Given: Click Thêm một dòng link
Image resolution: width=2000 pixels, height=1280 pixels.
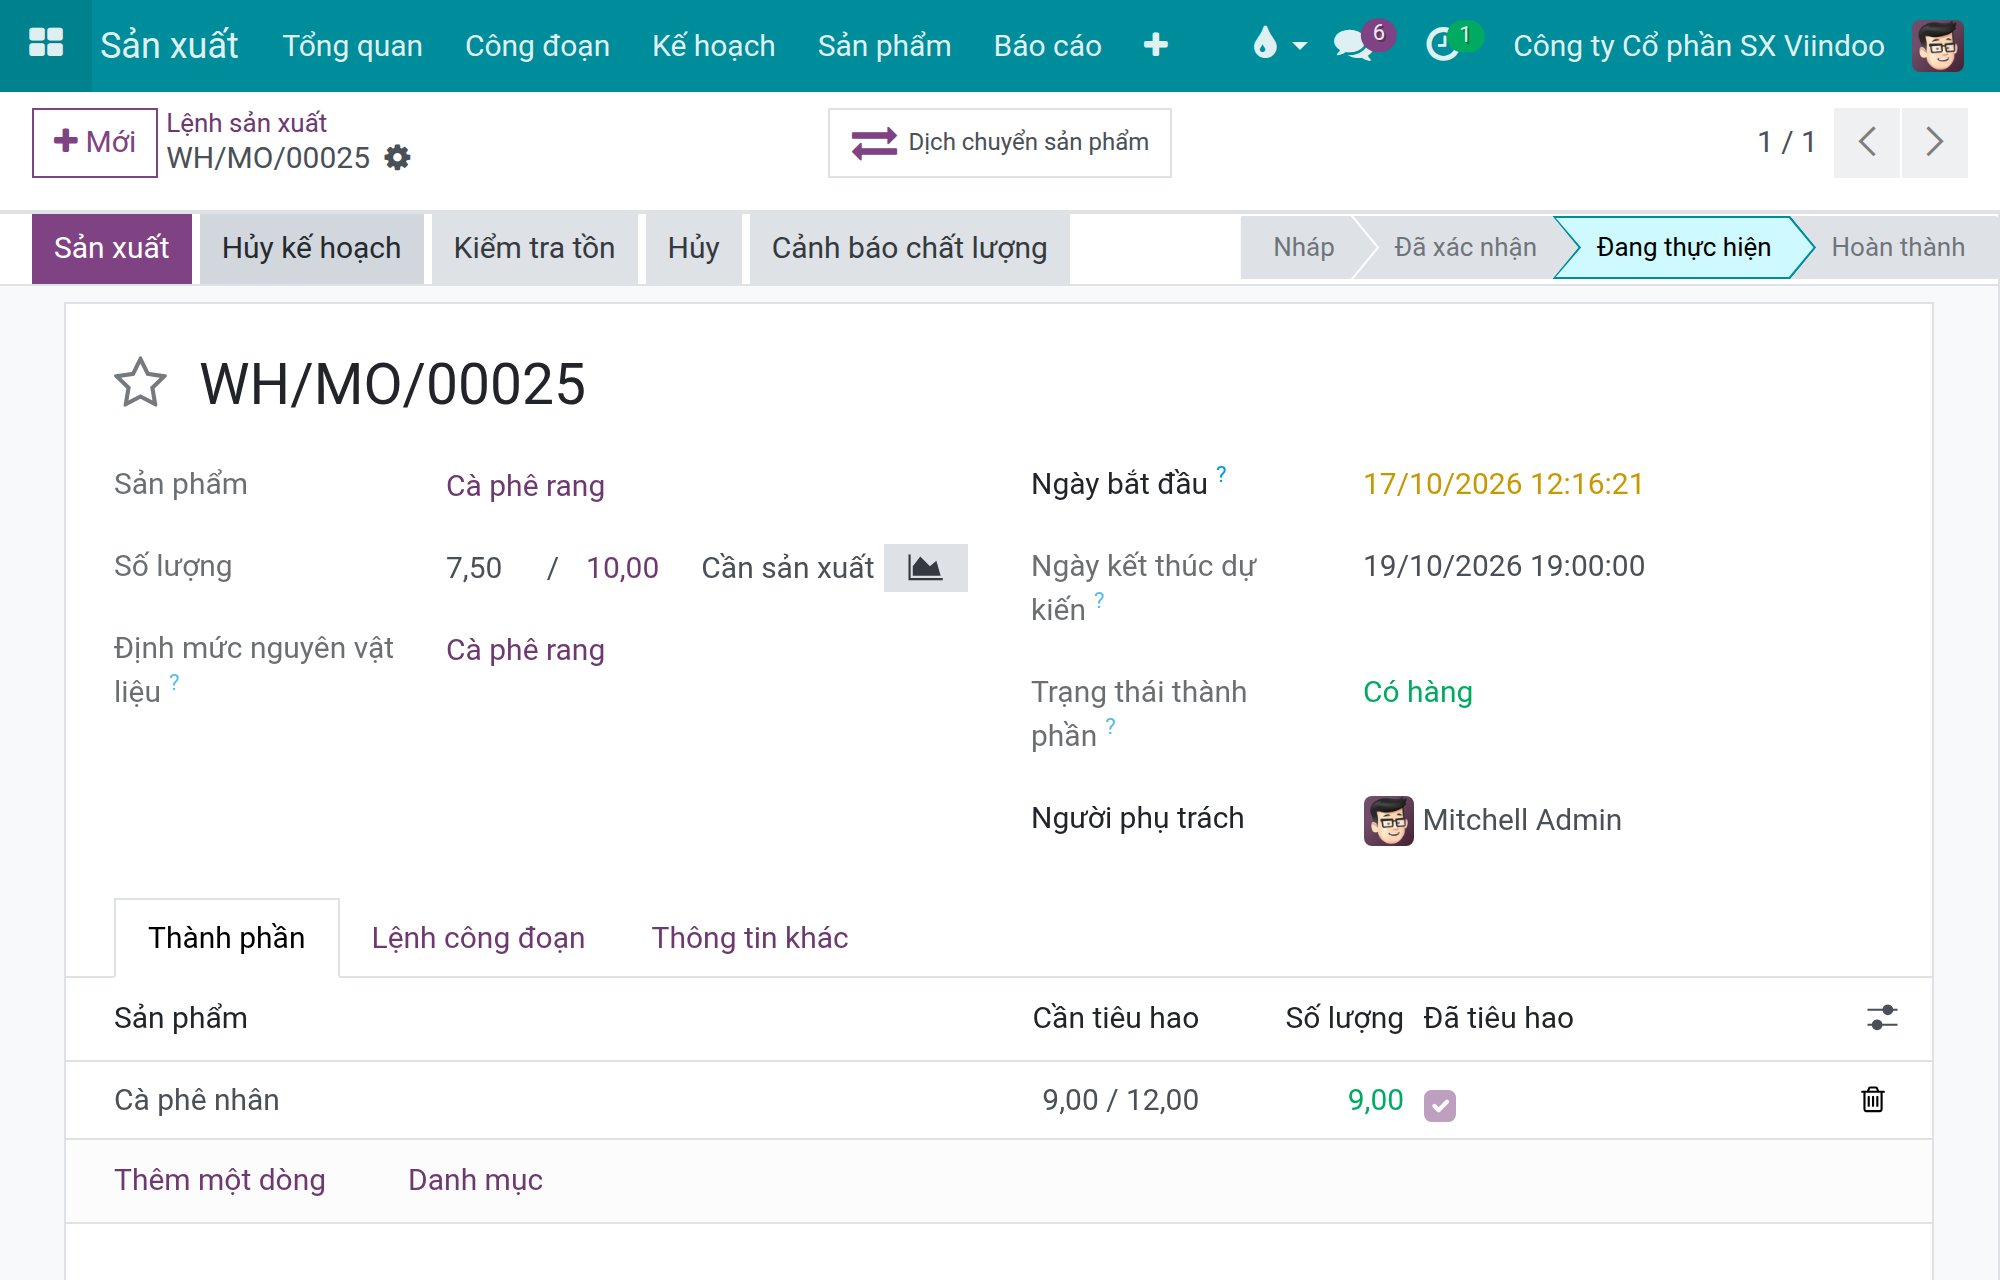Looking at the screenshot, I should (x=220, y=1180).
